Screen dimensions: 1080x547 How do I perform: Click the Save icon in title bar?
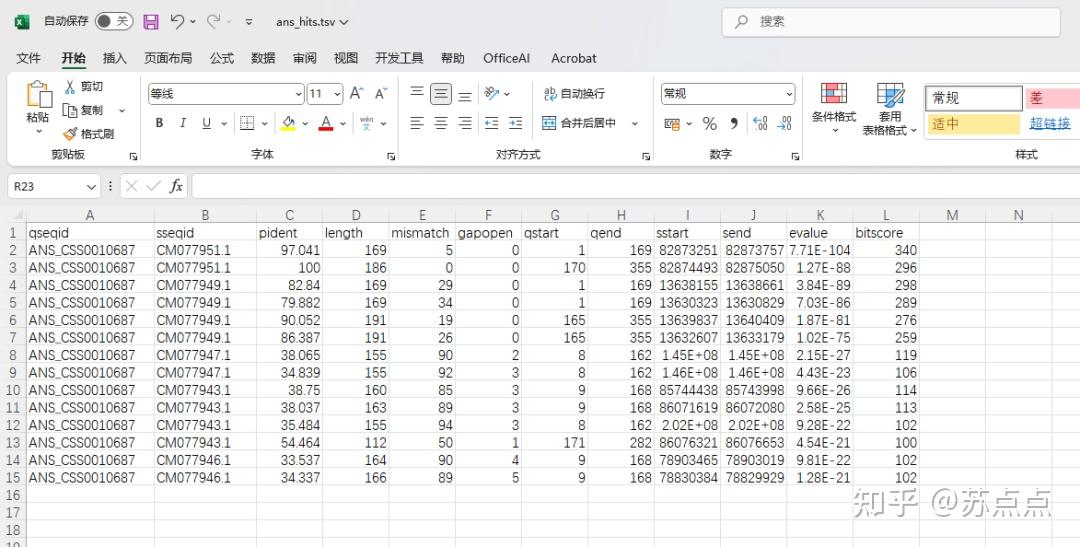[x=151, y=22]
